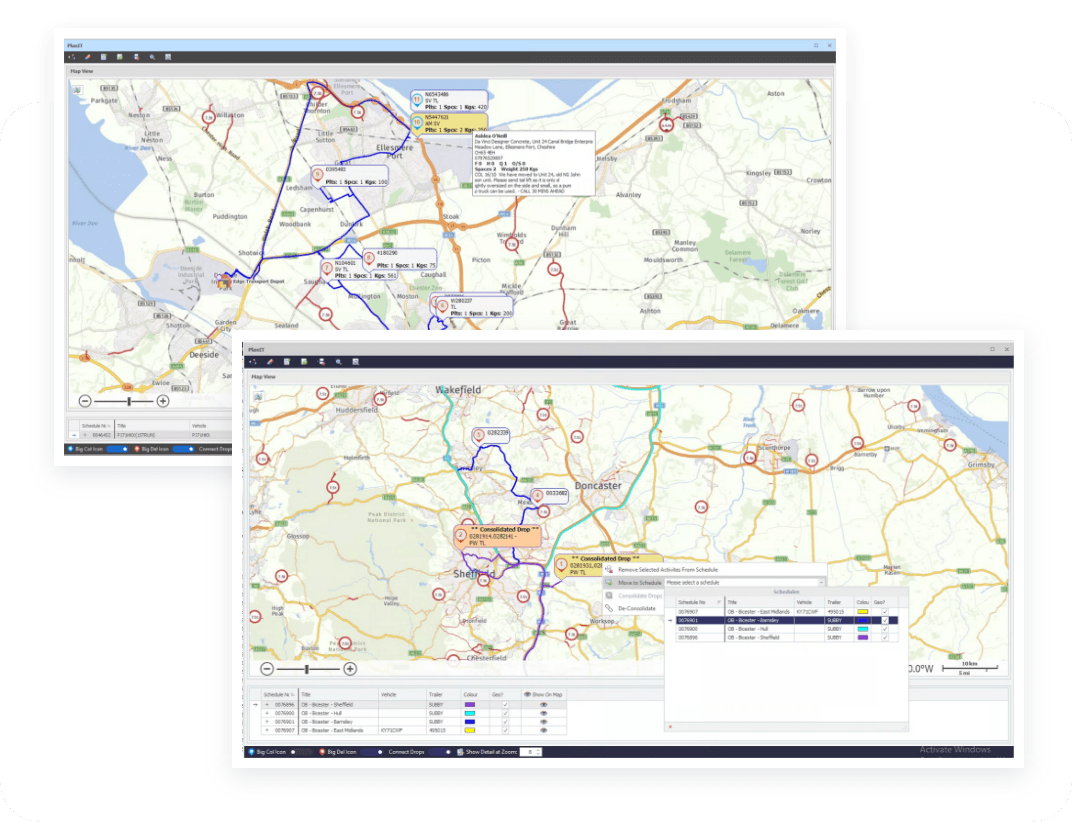
Task: Click zoom in plus button on back map
Action: (163, 401)
